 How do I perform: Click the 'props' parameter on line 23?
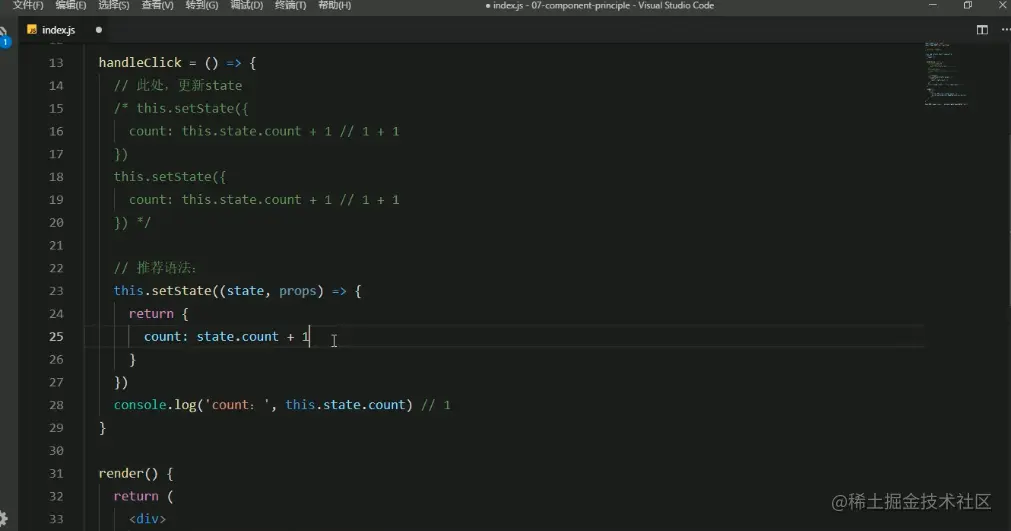(x=298, y=291)
